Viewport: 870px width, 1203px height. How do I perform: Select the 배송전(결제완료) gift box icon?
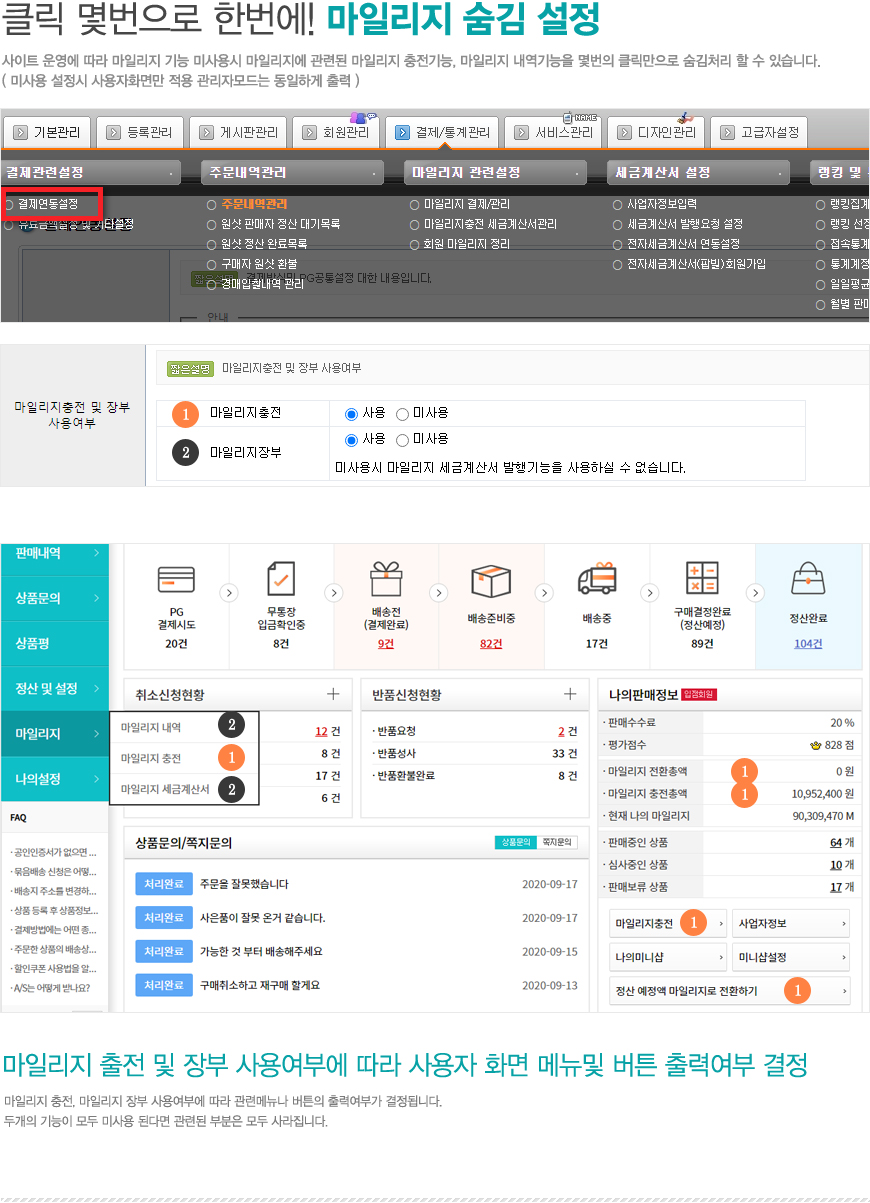(386, 579)
